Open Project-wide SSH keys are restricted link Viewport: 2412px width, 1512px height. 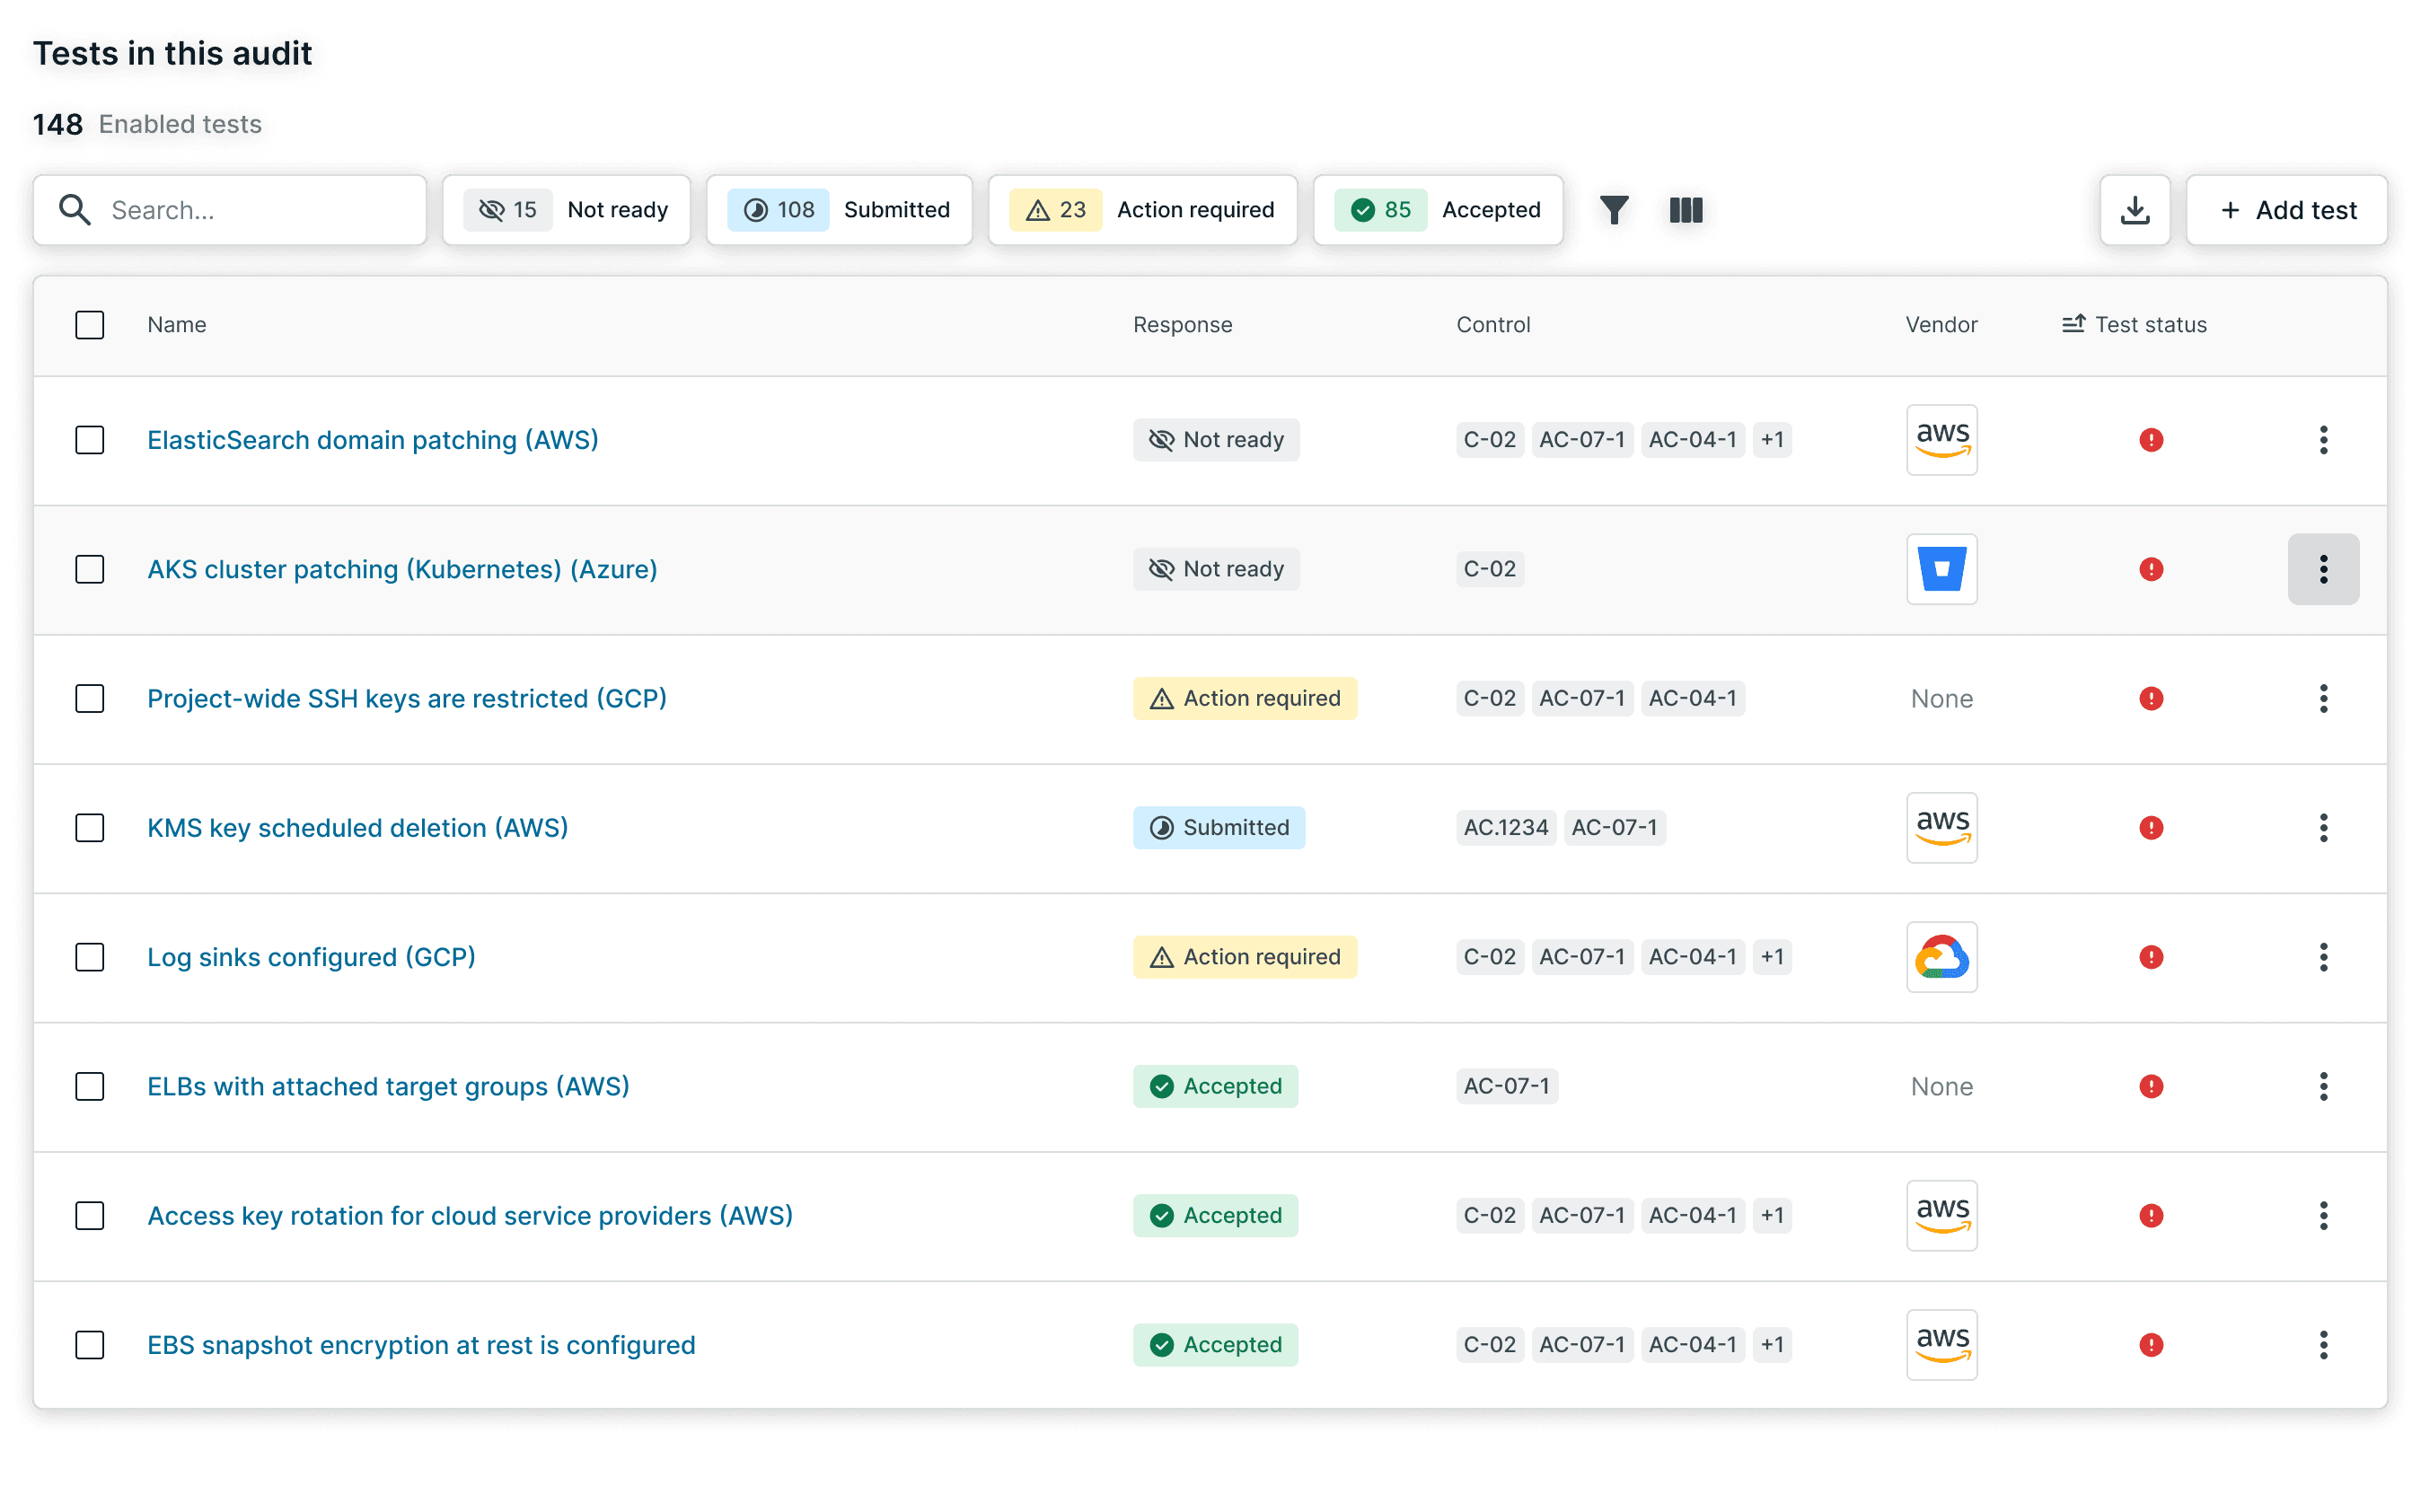click(x=407, y=698)
